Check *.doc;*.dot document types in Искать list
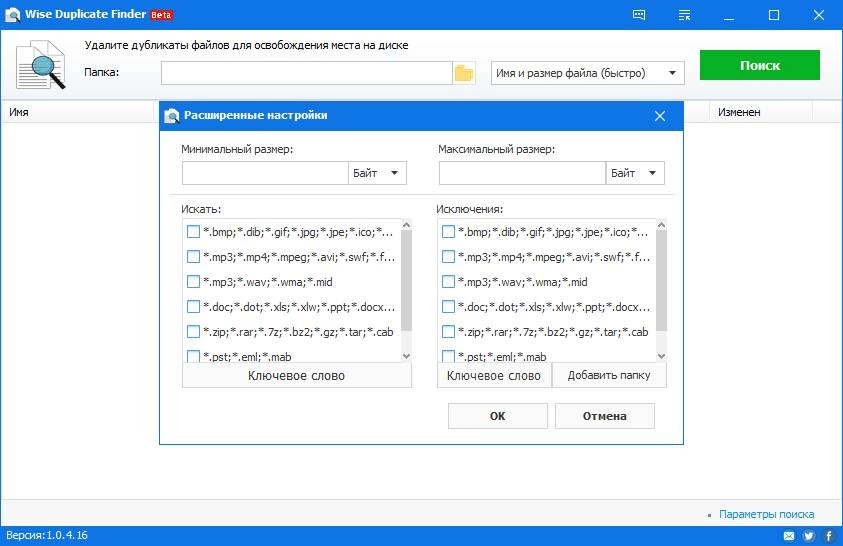Viewport: 843px width, 546px height. [193, 306]
